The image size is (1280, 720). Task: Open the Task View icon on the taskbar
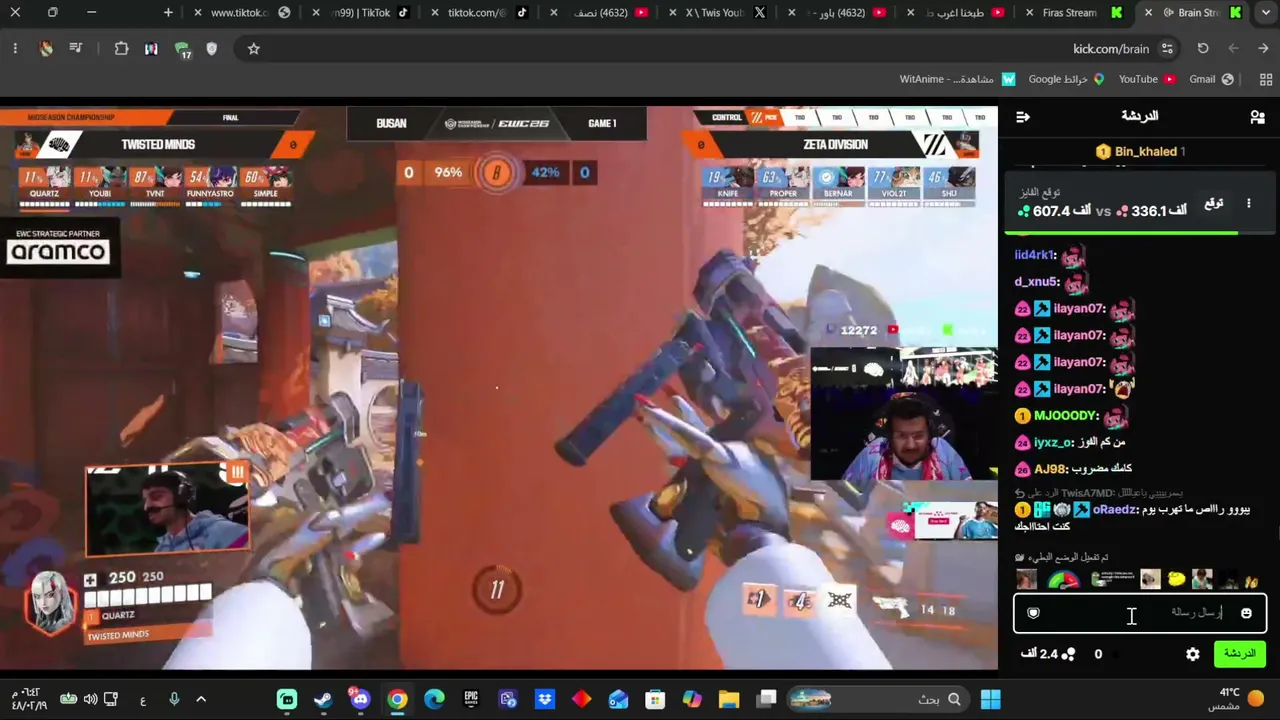tap(767, 699)
